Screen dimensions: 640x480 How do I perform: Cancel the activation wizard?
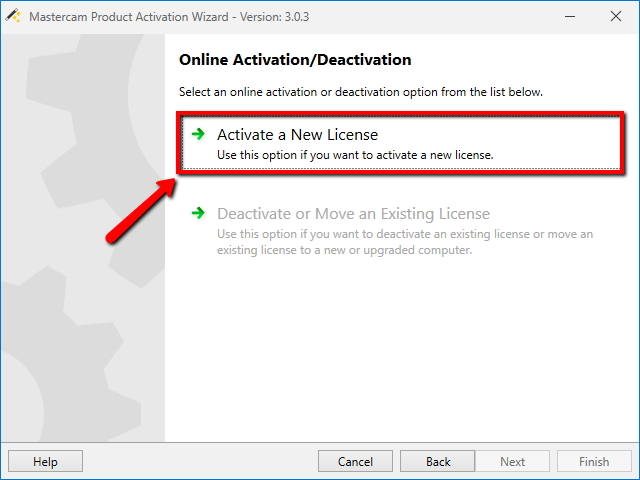(355, 461)
